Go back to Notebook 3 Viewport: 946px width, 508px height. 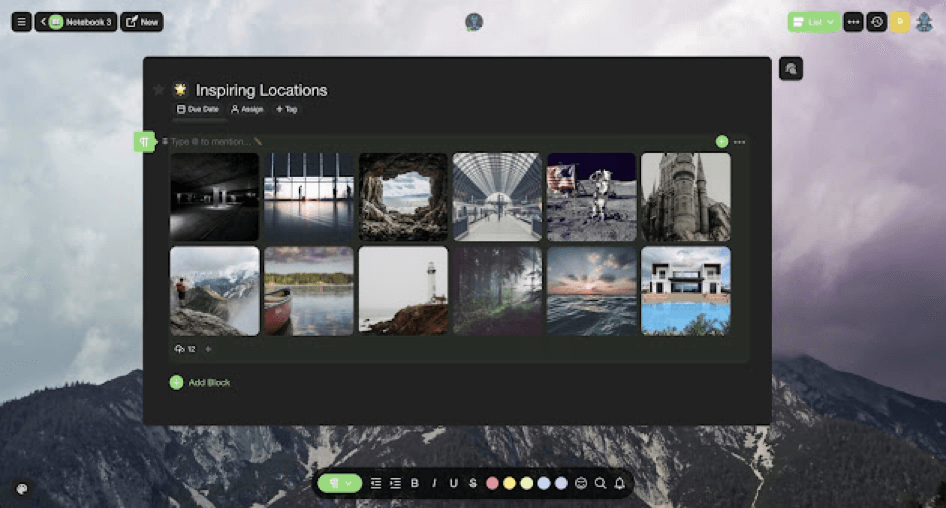tap(76, 22)
